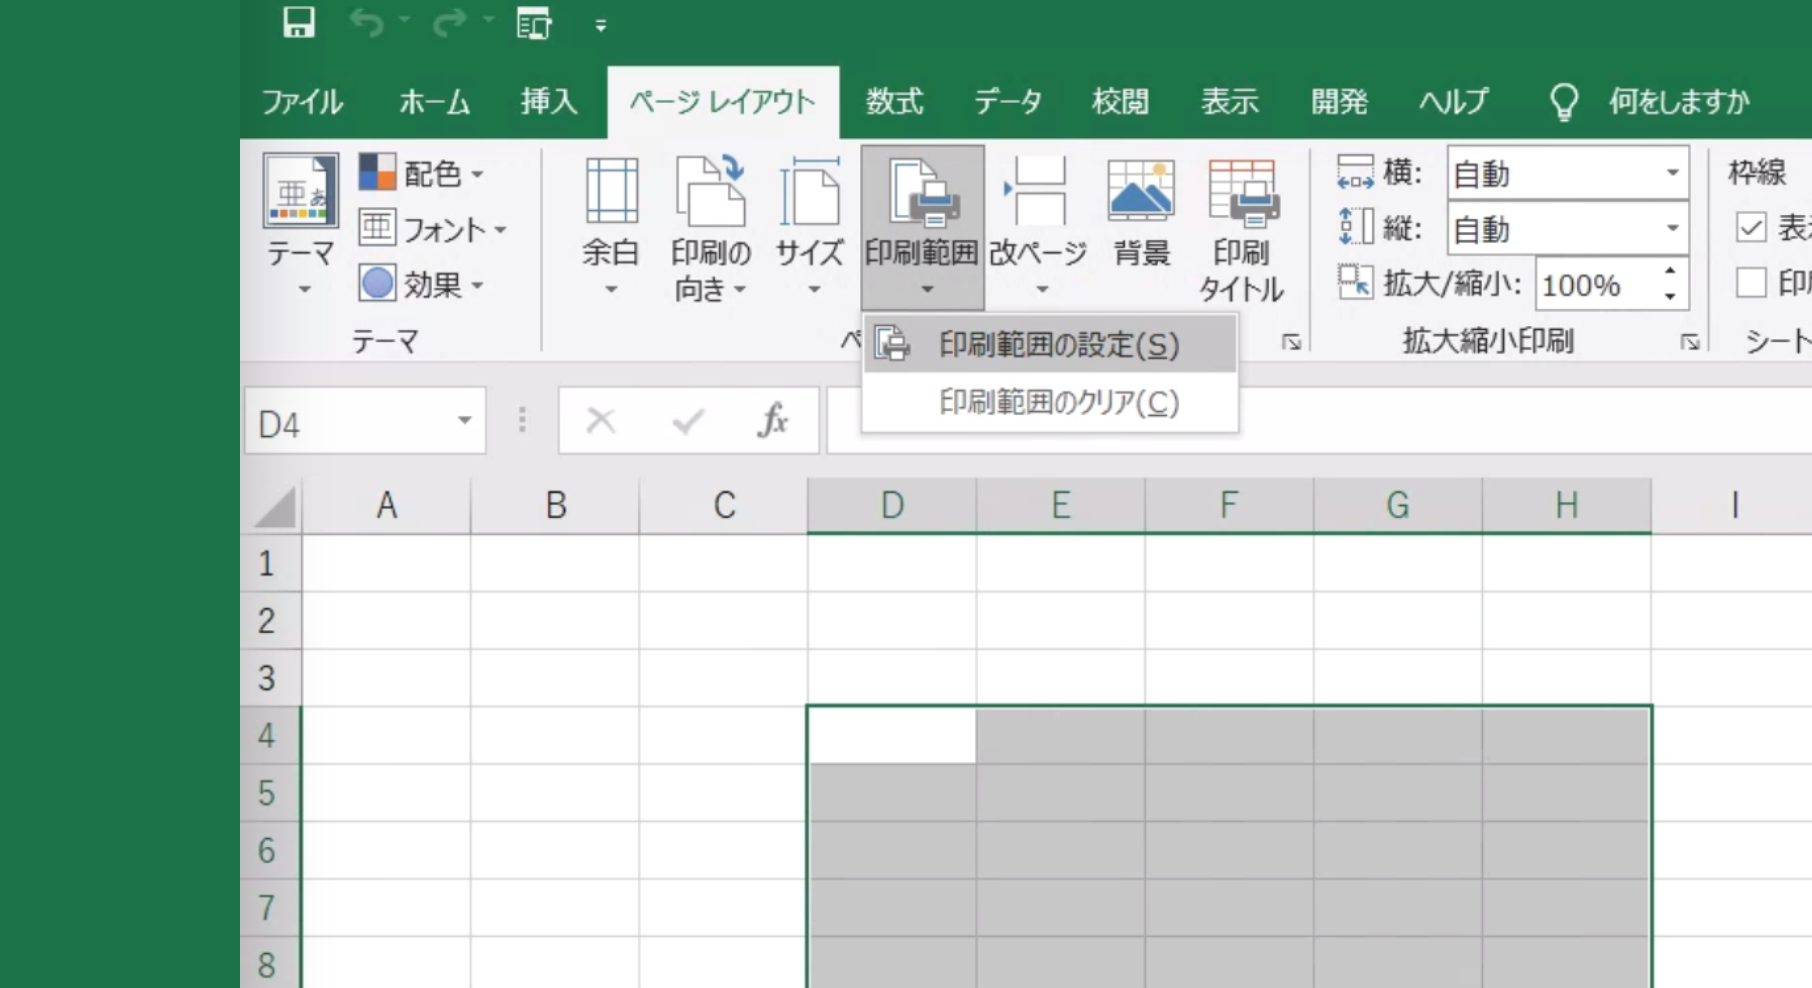Image resolution: width=1812 pixels, height=988 pixels.
Task: Open the redo history dropdown arrow
Action: tap(488, 21)
